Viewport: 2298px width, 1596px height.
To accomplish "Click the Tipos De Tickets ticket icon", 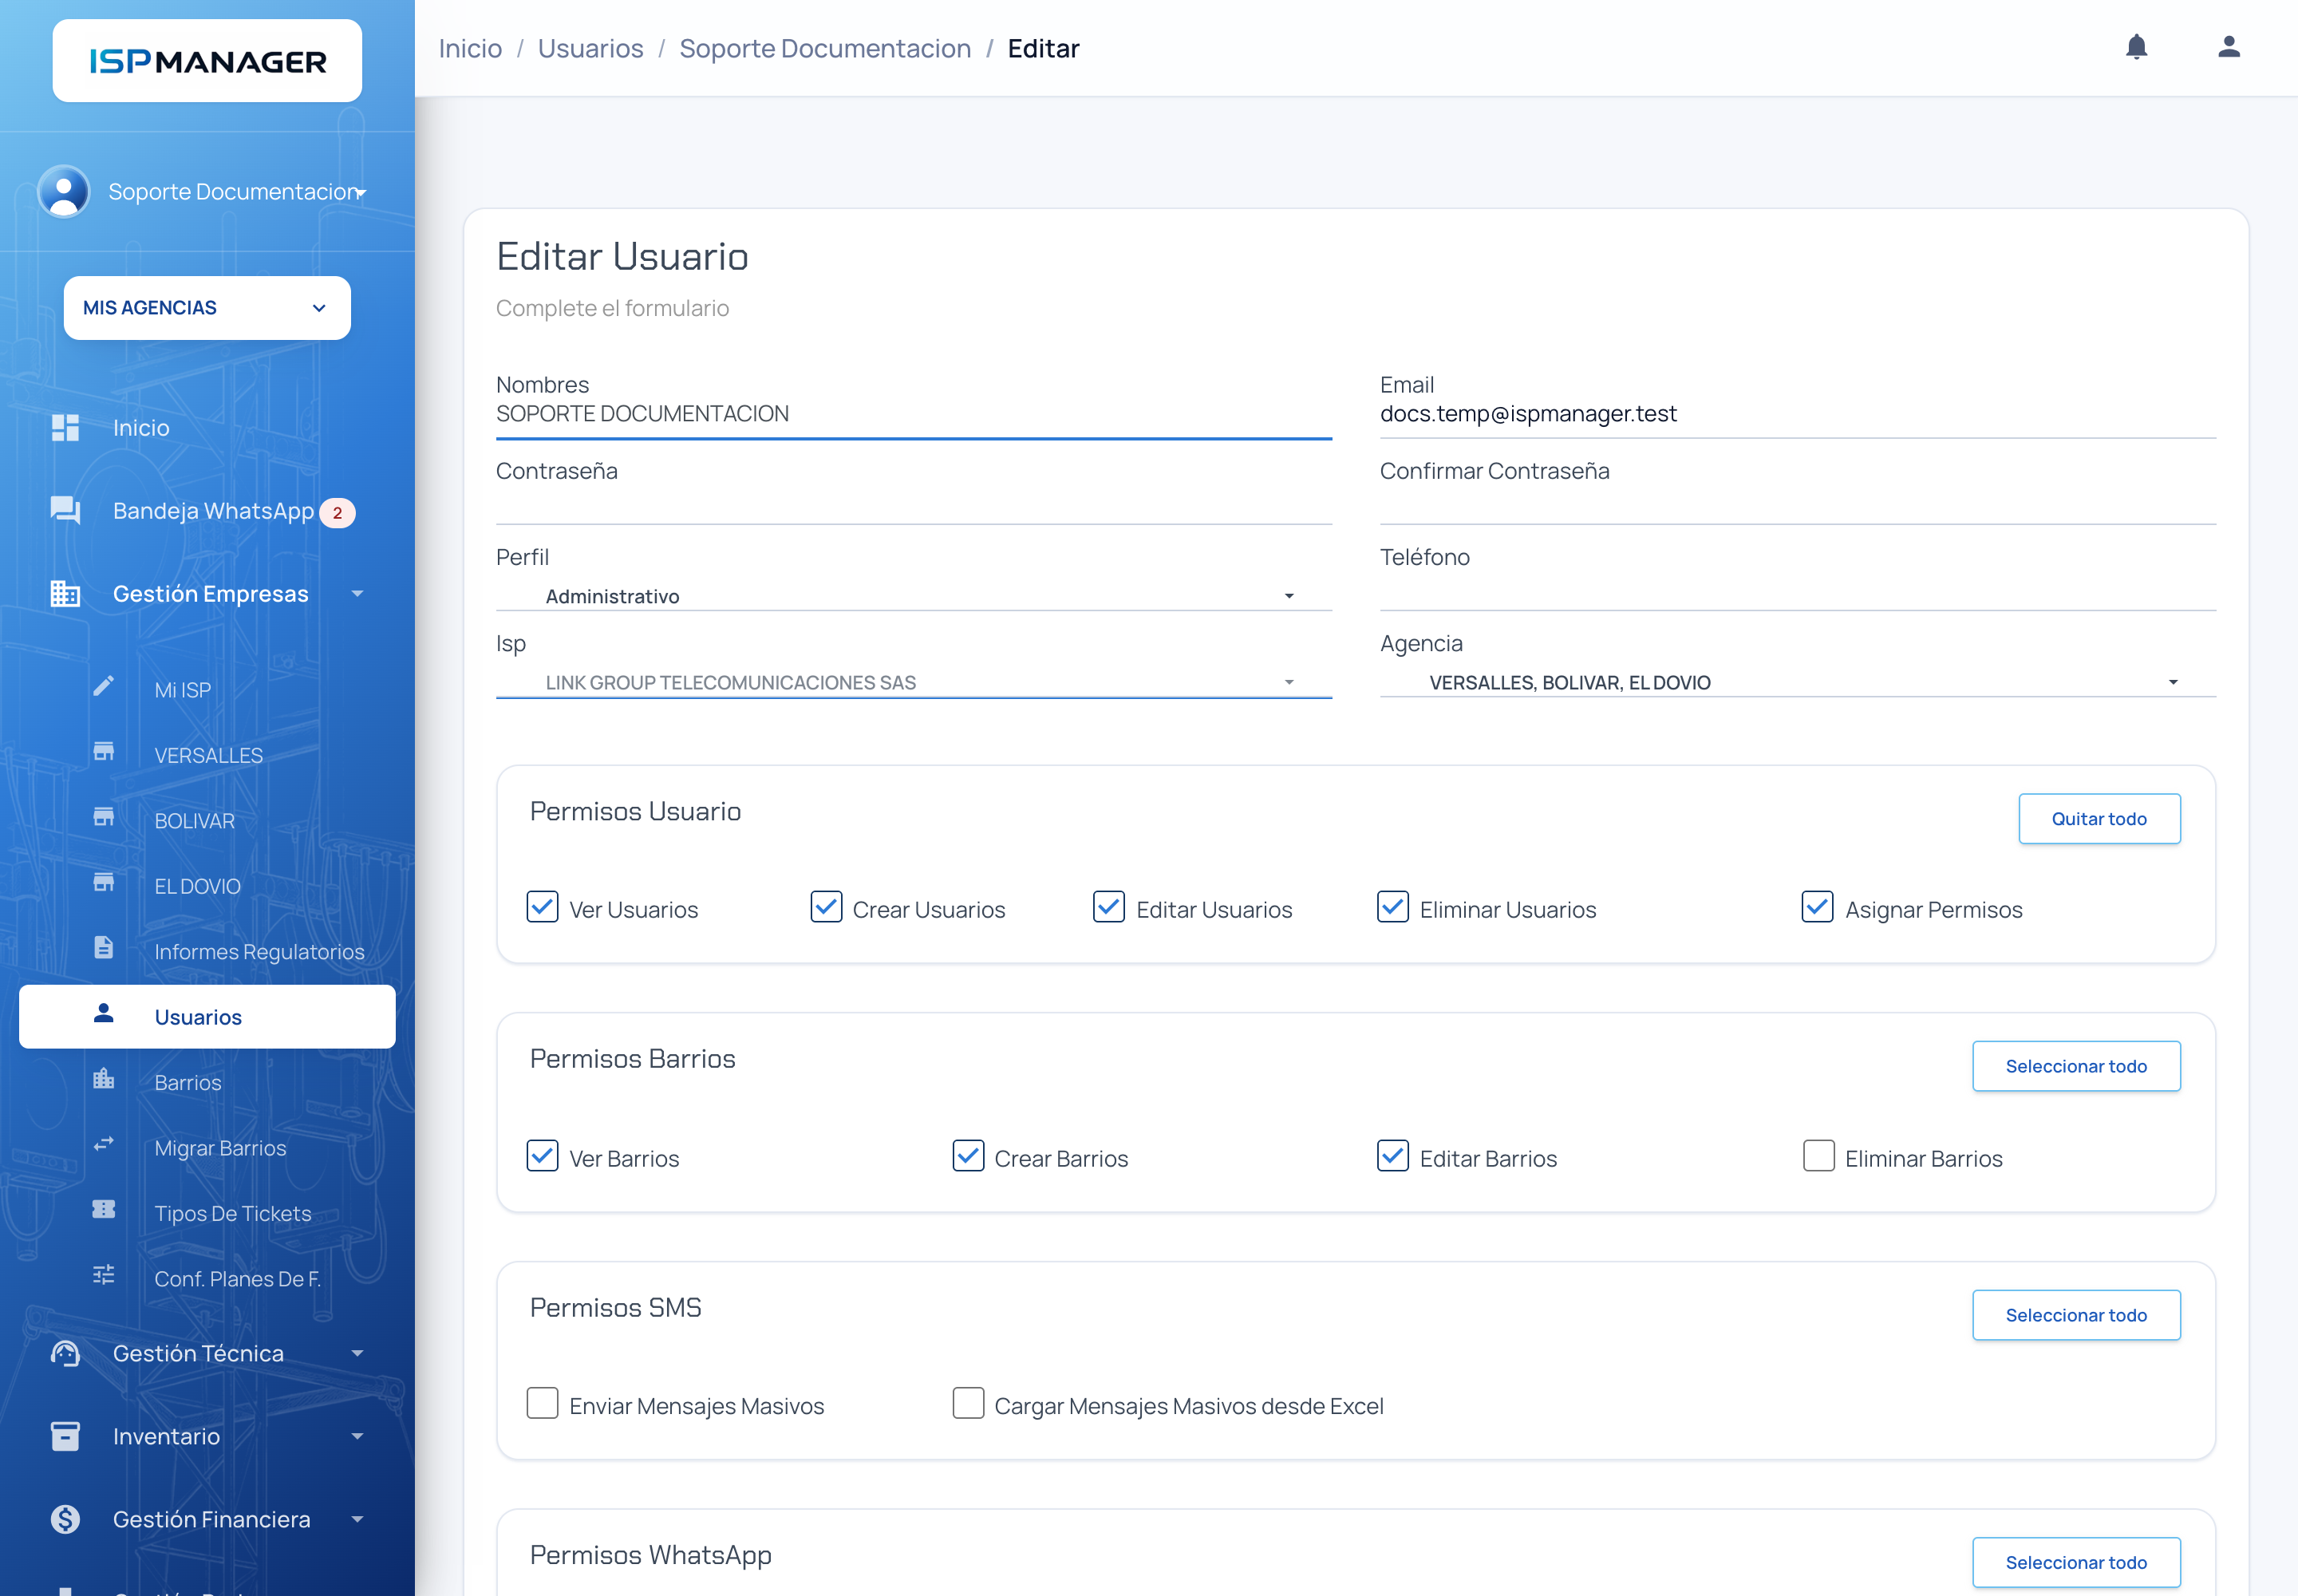I will (x=103, y=1209).
